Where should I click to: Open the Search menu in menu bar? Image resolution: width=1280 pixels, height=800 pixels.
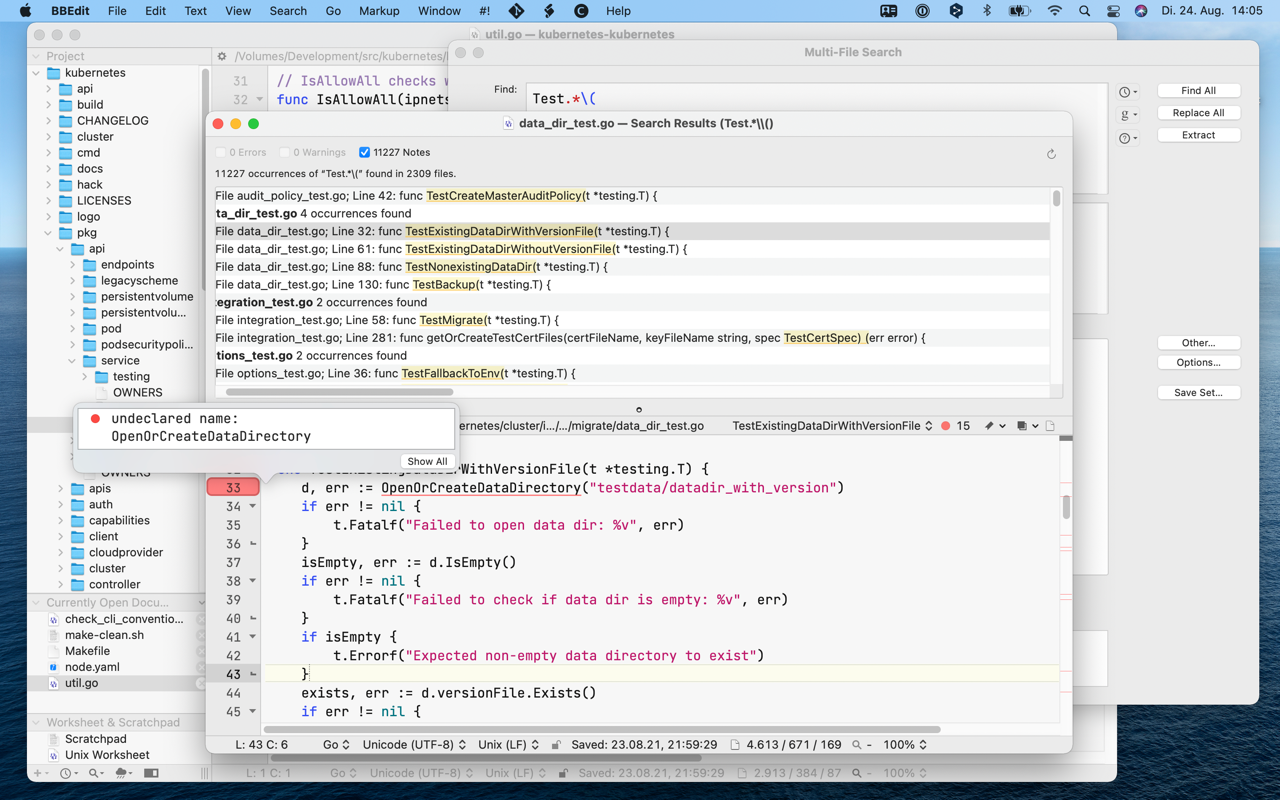288,11
